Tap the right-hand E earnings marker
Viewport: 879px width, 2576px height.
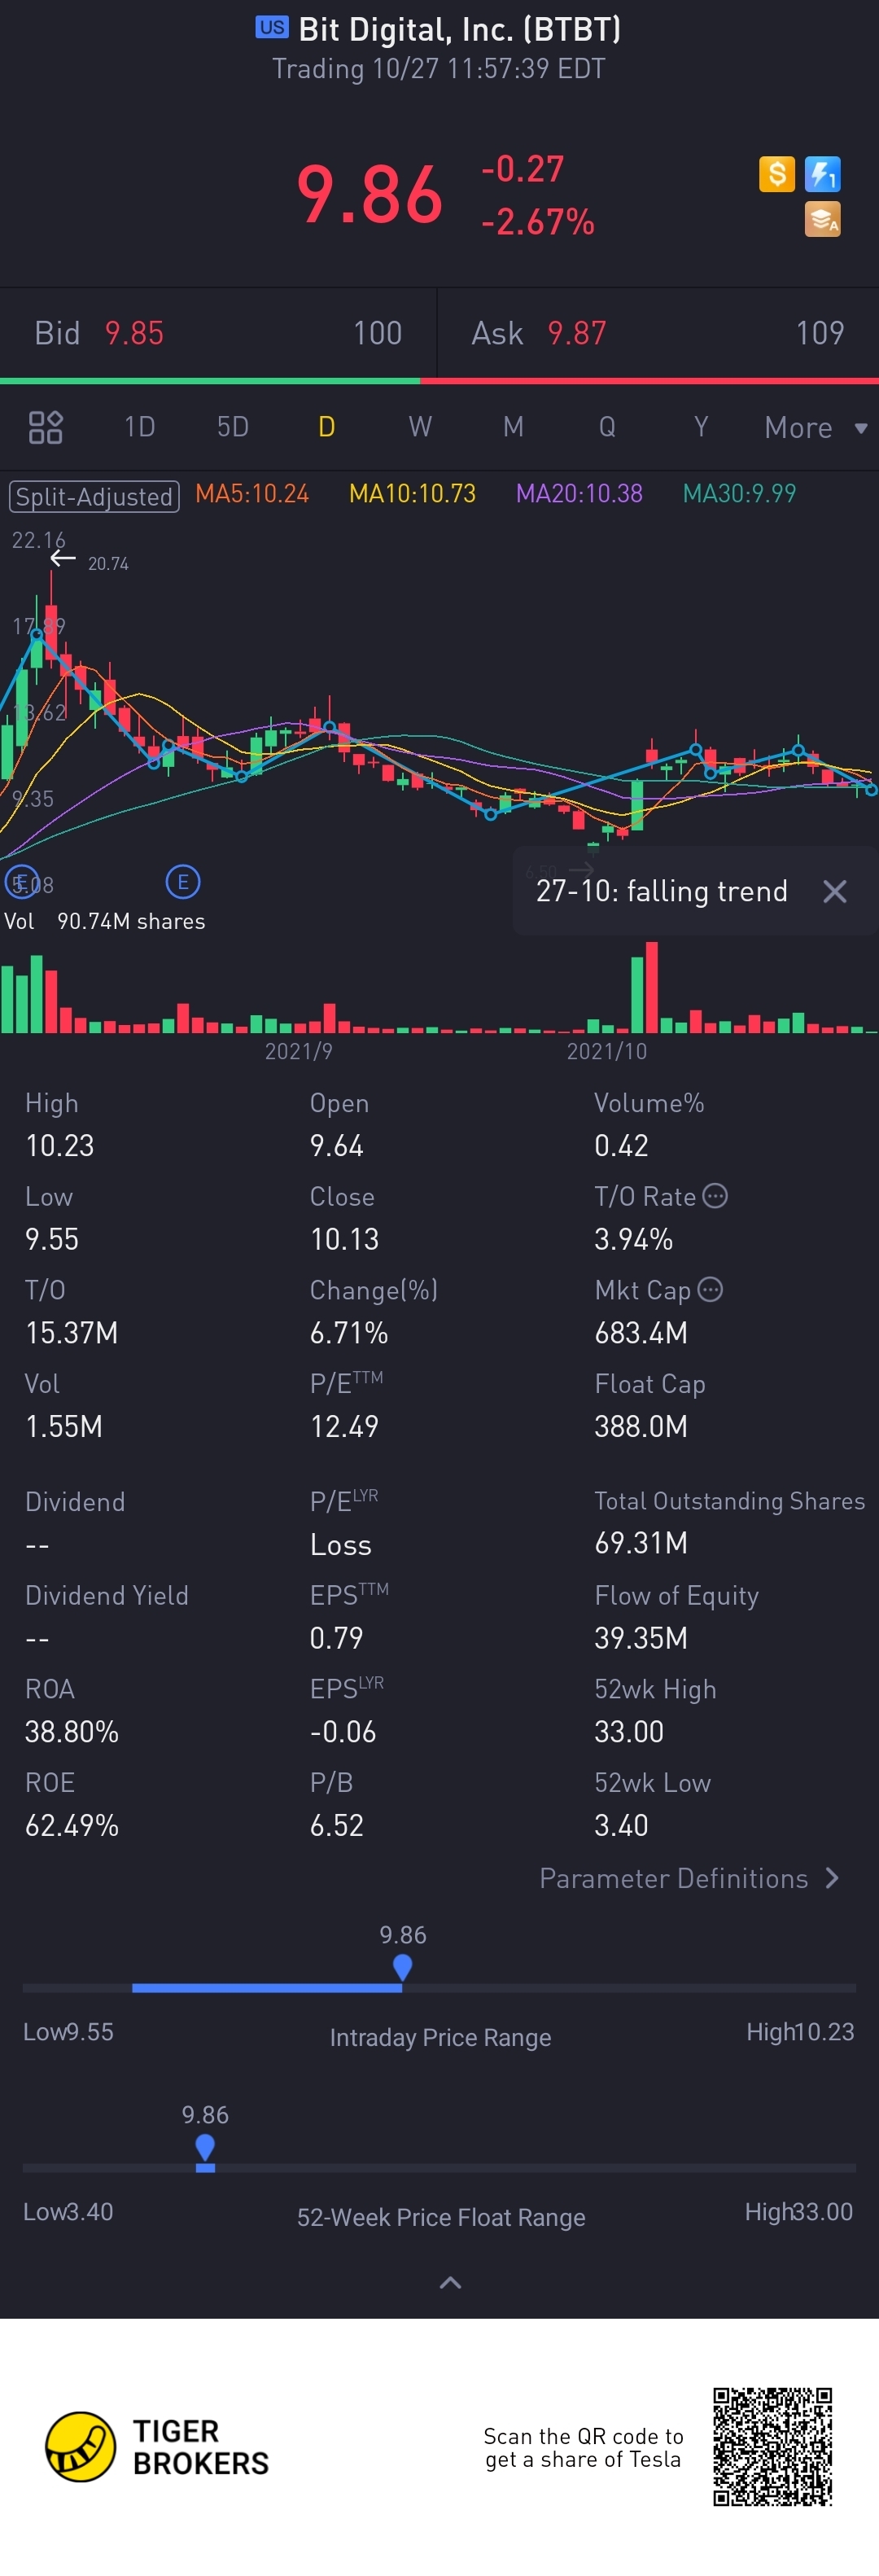pos(183,882)
